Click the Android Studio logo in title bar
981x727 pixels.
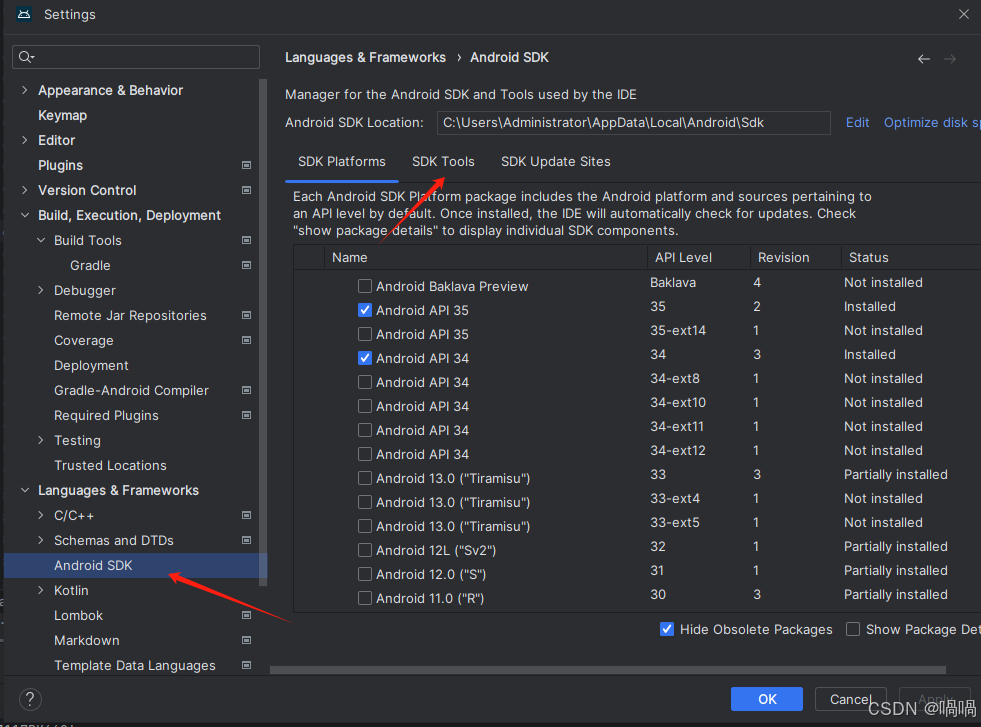coord(24,14)
